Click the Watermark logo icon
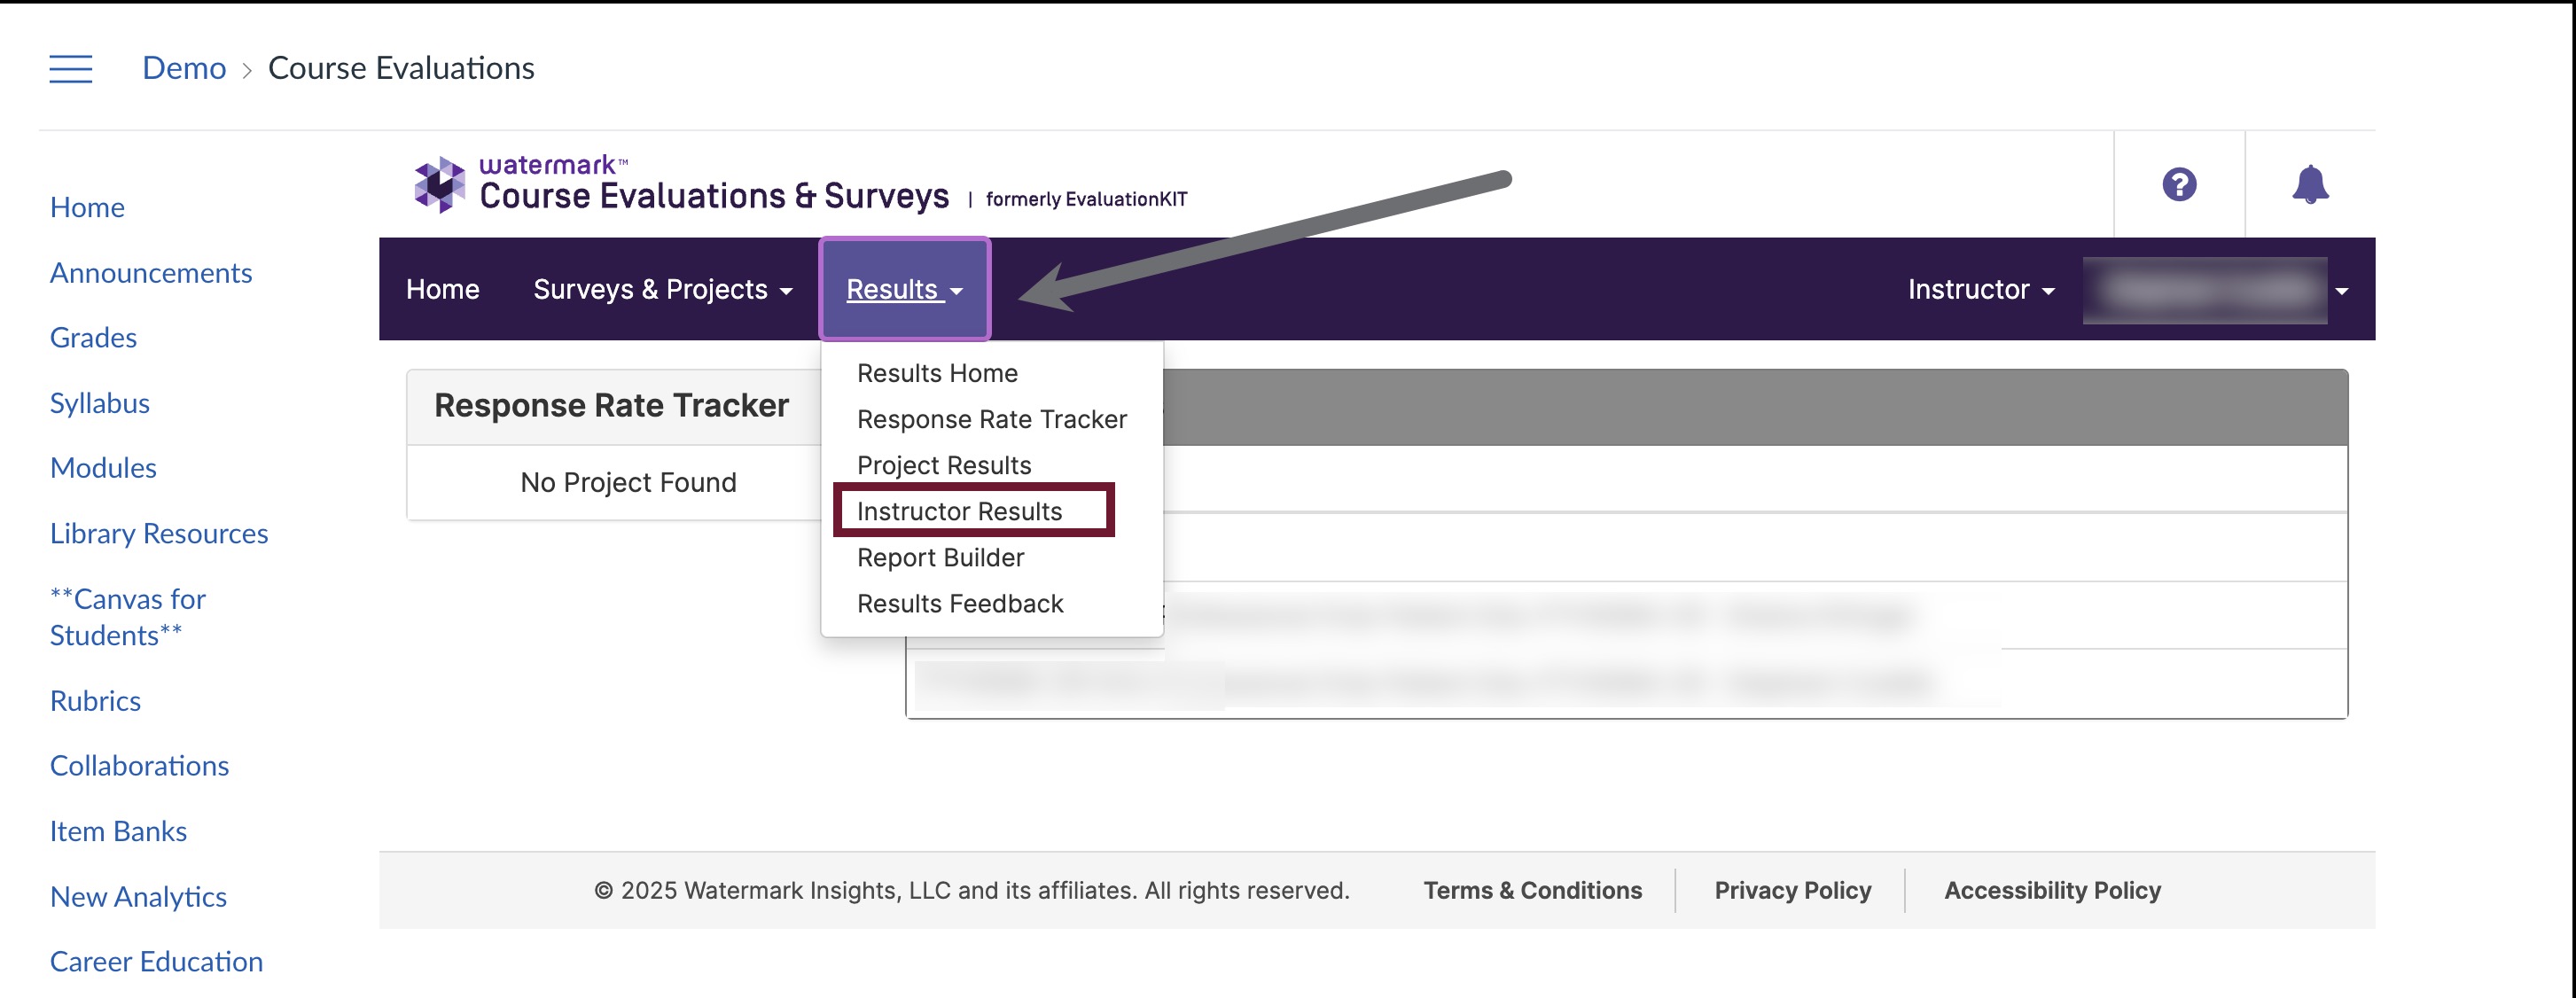The image size is (2576, 998). (x=440, y=185)
